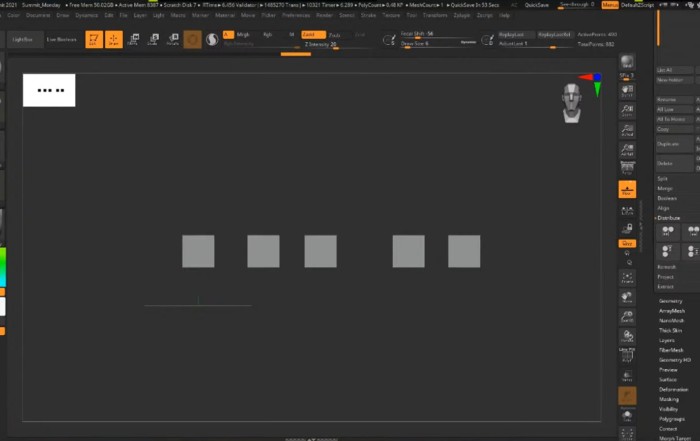This screenshot has height=441, width=700.
Task: Click the third gray square on canvas
Action: [x=320, y=251]
